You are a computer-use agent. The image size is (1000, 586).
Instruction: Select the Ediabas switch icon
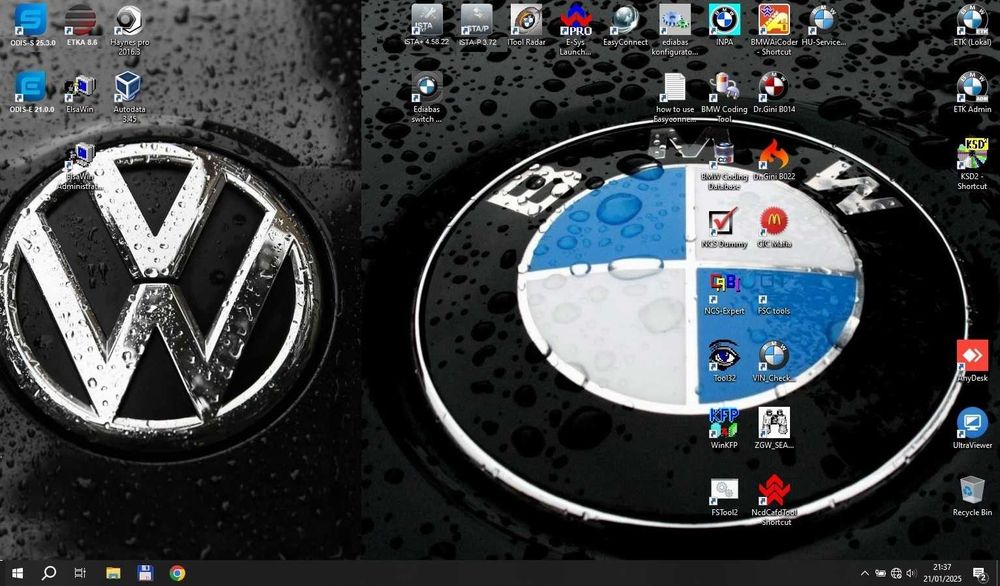pos(427,87)
